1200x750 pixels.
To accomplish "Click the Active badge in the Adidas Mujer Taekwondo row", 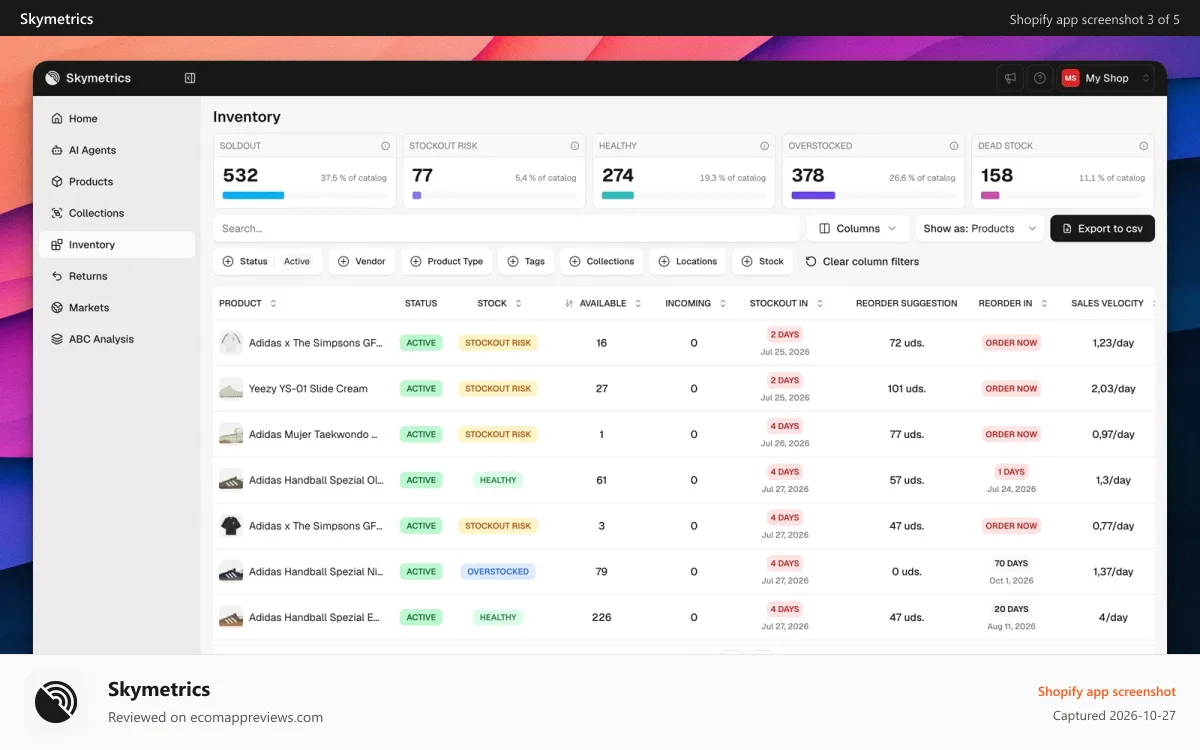I will (x=421, y=435).
